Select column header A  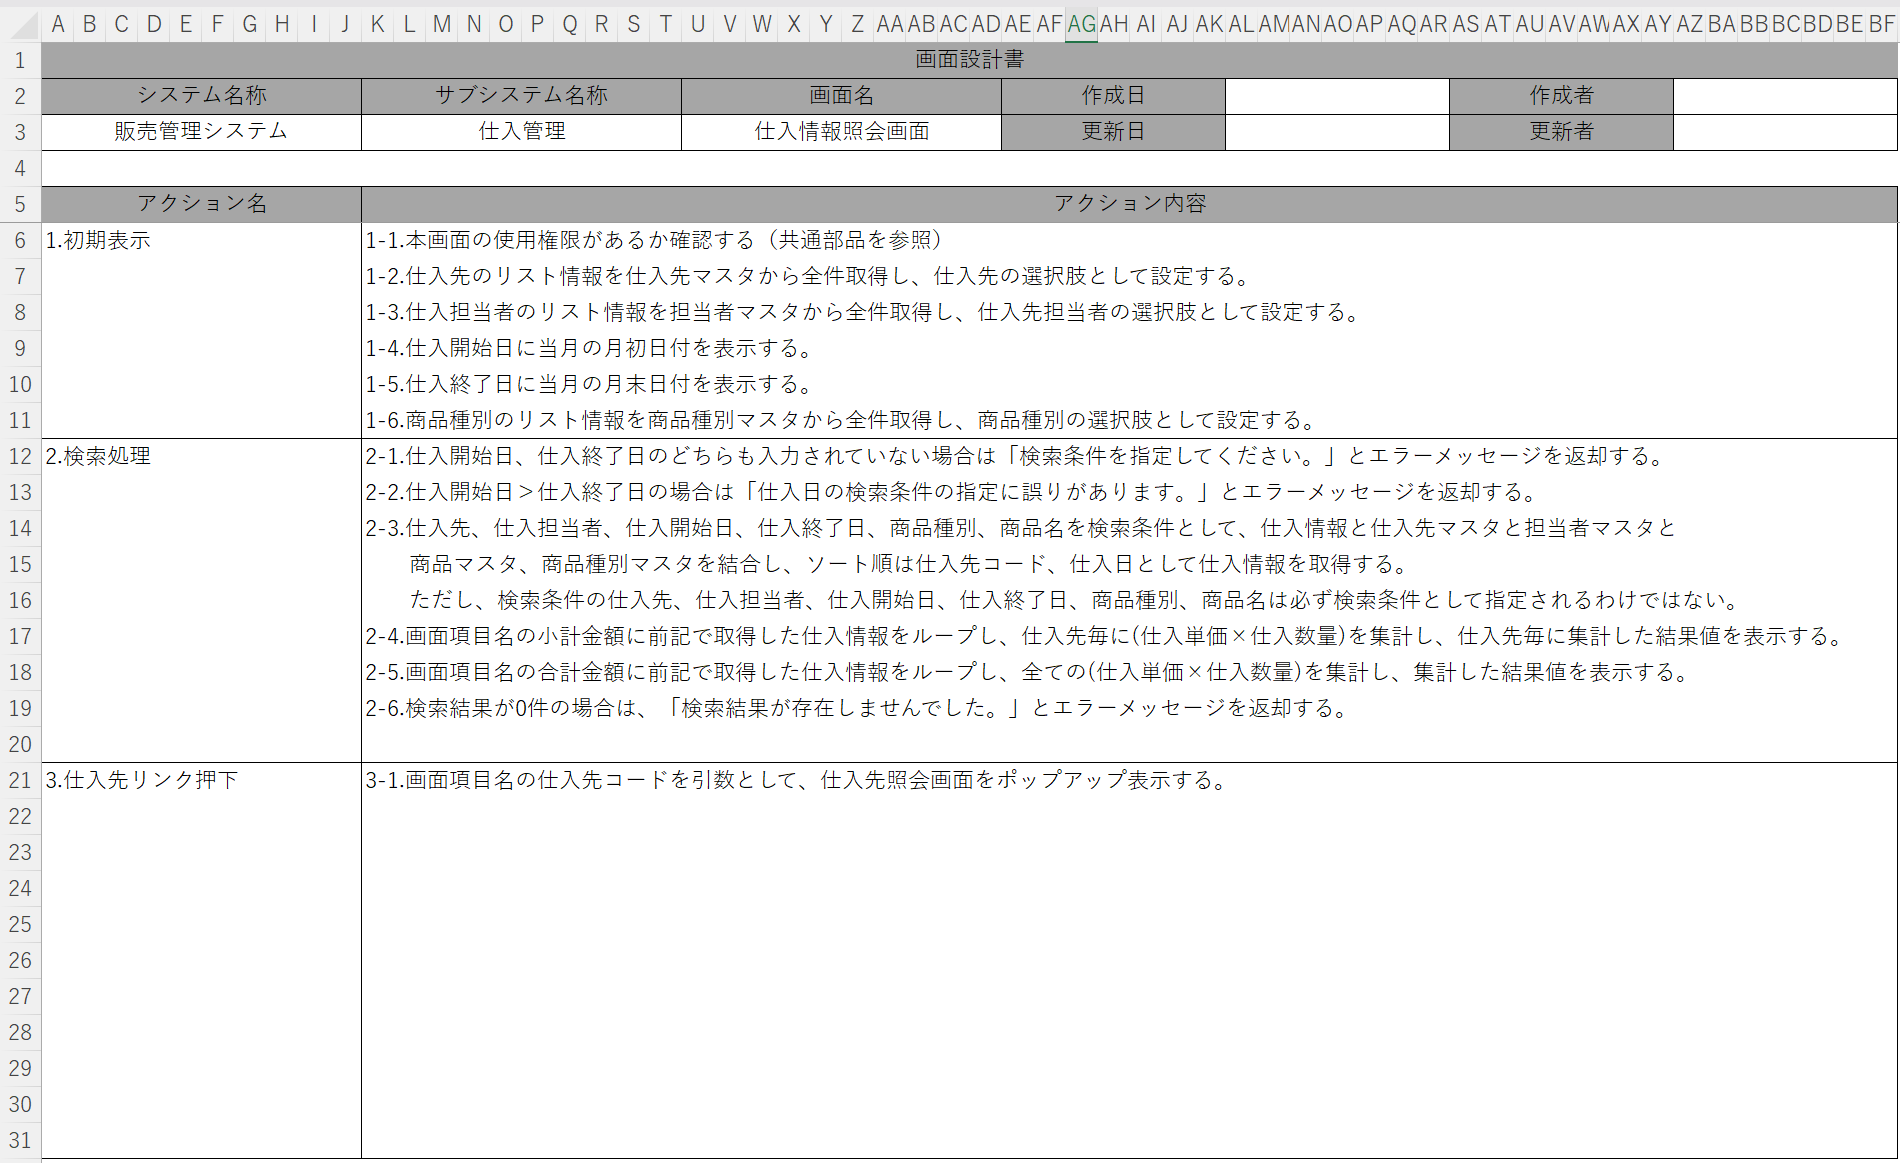coord(58,24)
